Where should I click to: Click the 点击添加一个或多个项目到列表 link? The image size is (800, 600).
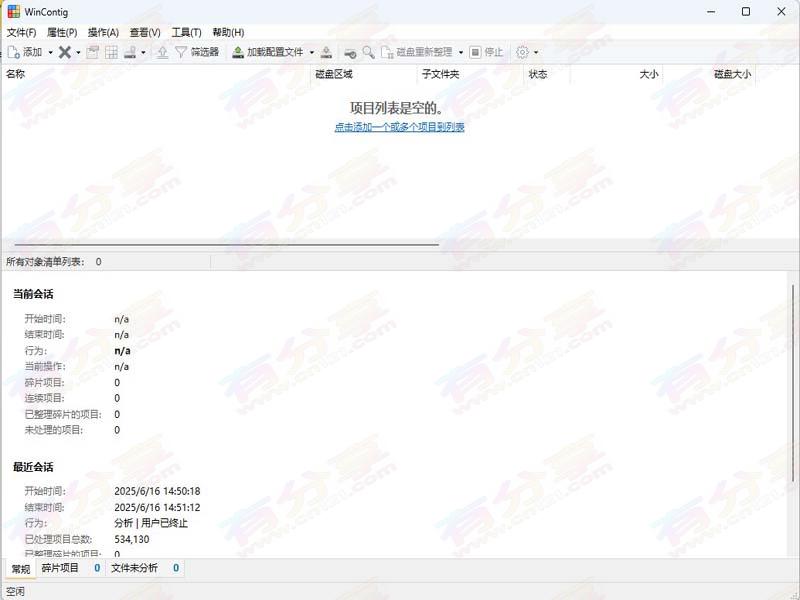[399, 127]
